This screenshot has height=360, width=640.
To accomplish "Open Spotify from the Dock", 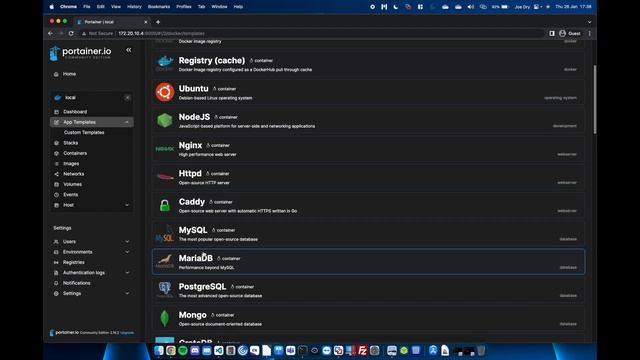I will [x=183, y=351].
